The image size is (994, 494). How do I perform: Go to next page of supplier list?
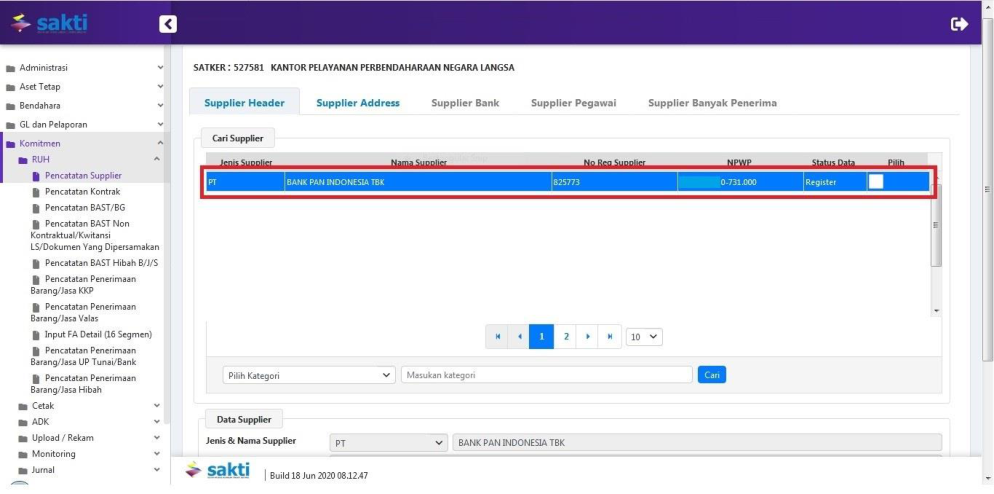coord(588,337)
